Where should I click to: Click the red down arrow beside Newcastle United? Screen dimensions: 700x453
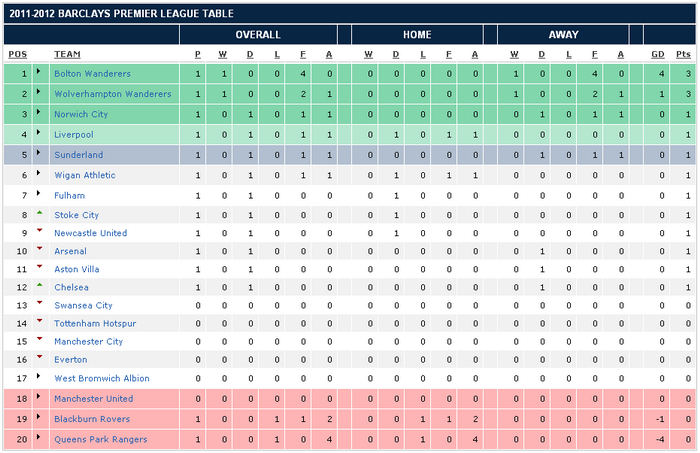[x=39, y=231]
